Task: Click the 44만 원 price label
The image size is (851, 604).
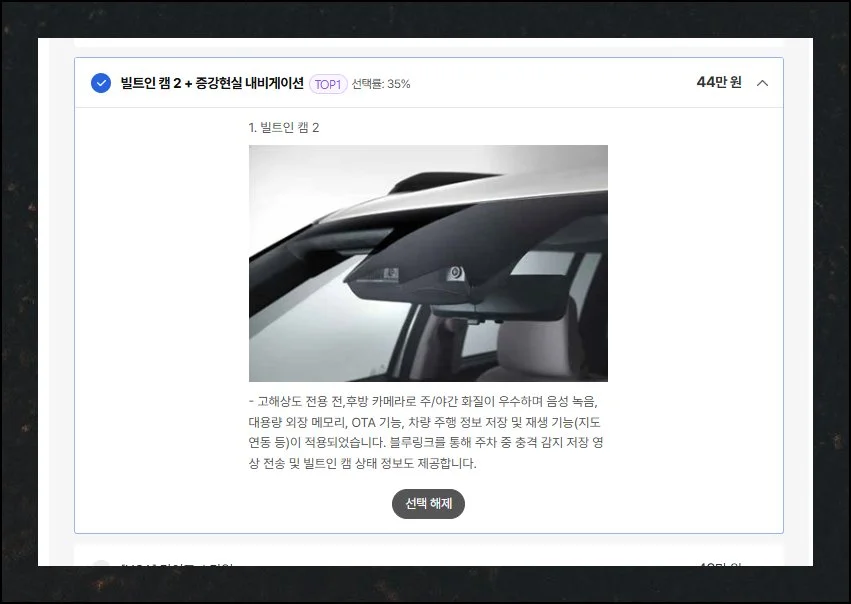Action: tap(718, 82)
